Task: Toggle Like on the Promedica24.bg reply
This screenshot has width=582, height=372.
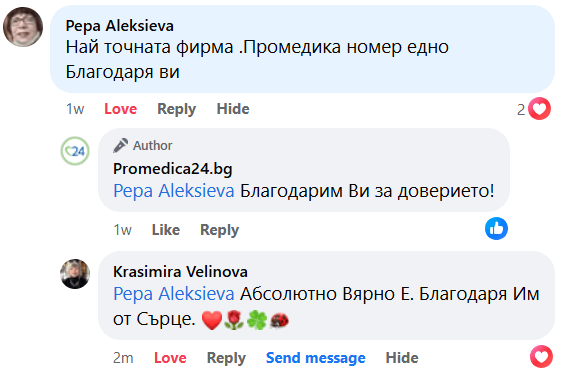Action: click(x=166, y=230)
